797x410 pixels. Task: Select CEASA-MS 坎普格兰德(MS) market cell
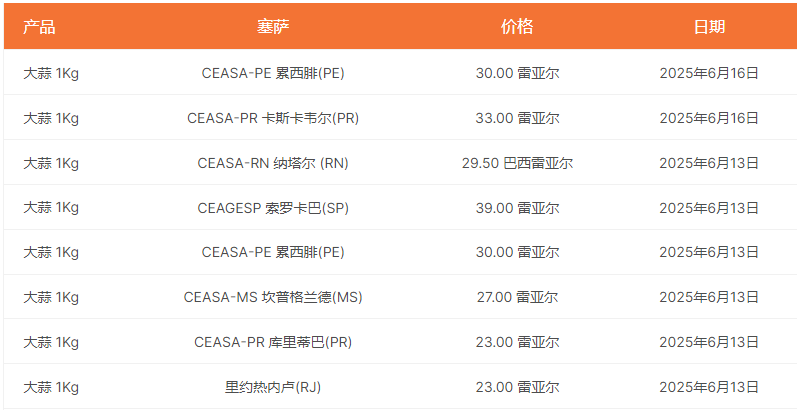coord(273,297)
